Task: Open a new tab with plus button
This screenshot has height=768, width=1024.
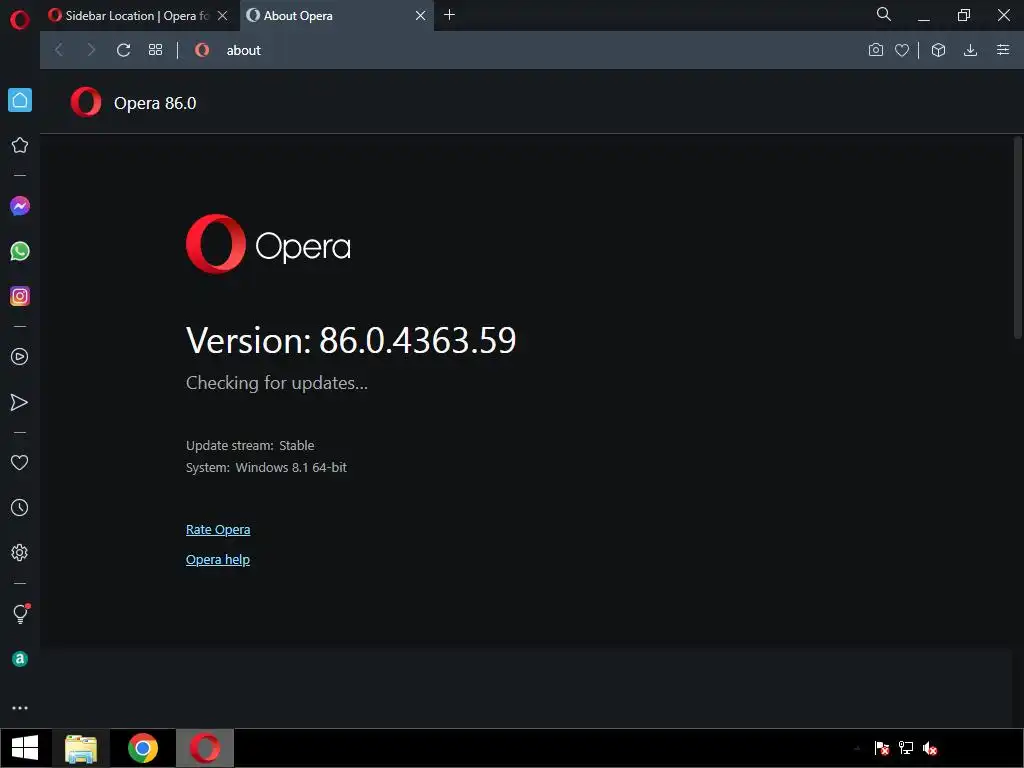Action: [449, 15]
